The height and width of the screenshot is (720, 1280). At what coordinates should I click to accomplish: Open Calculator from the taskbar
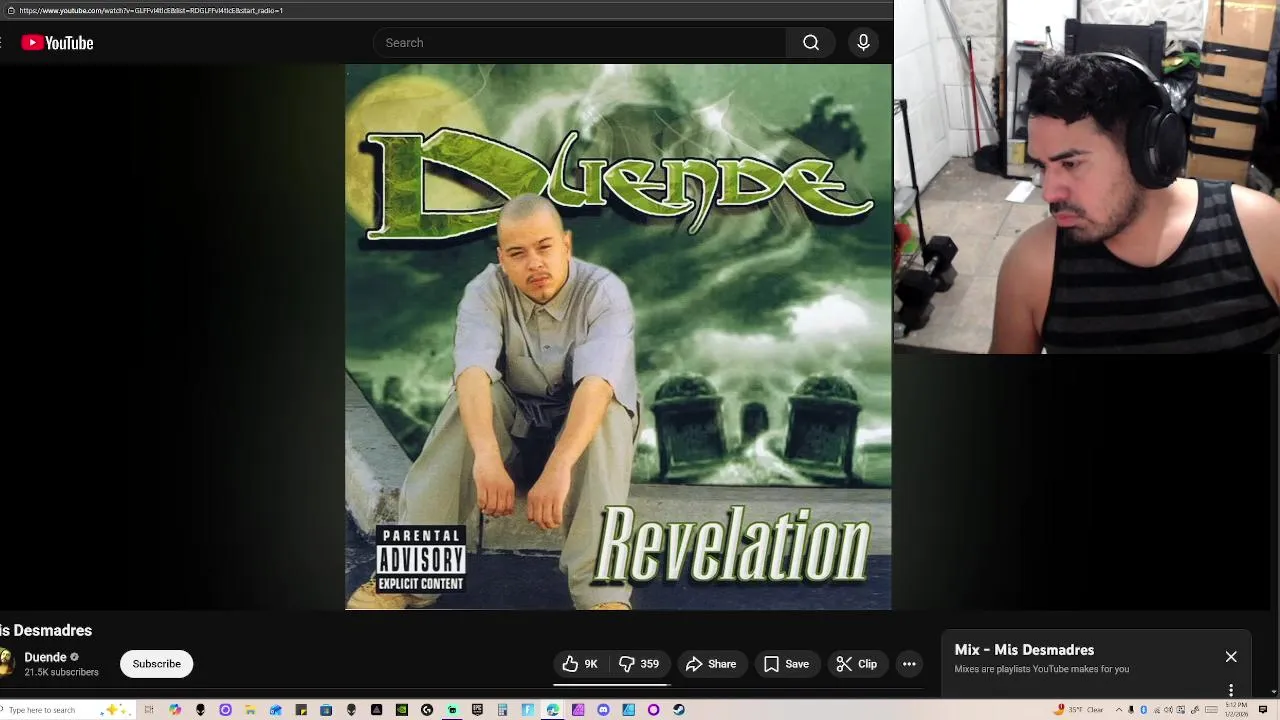502,710
